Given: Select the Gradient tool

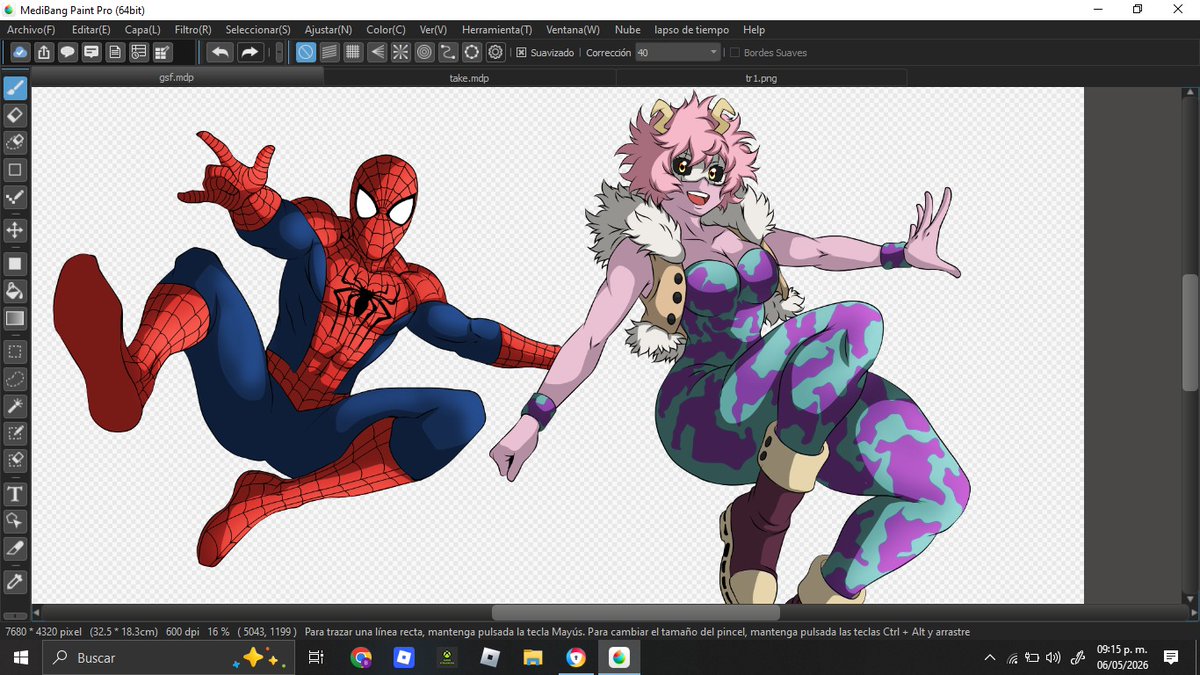Looking at the screenshot, I should (x=15, y=318).
